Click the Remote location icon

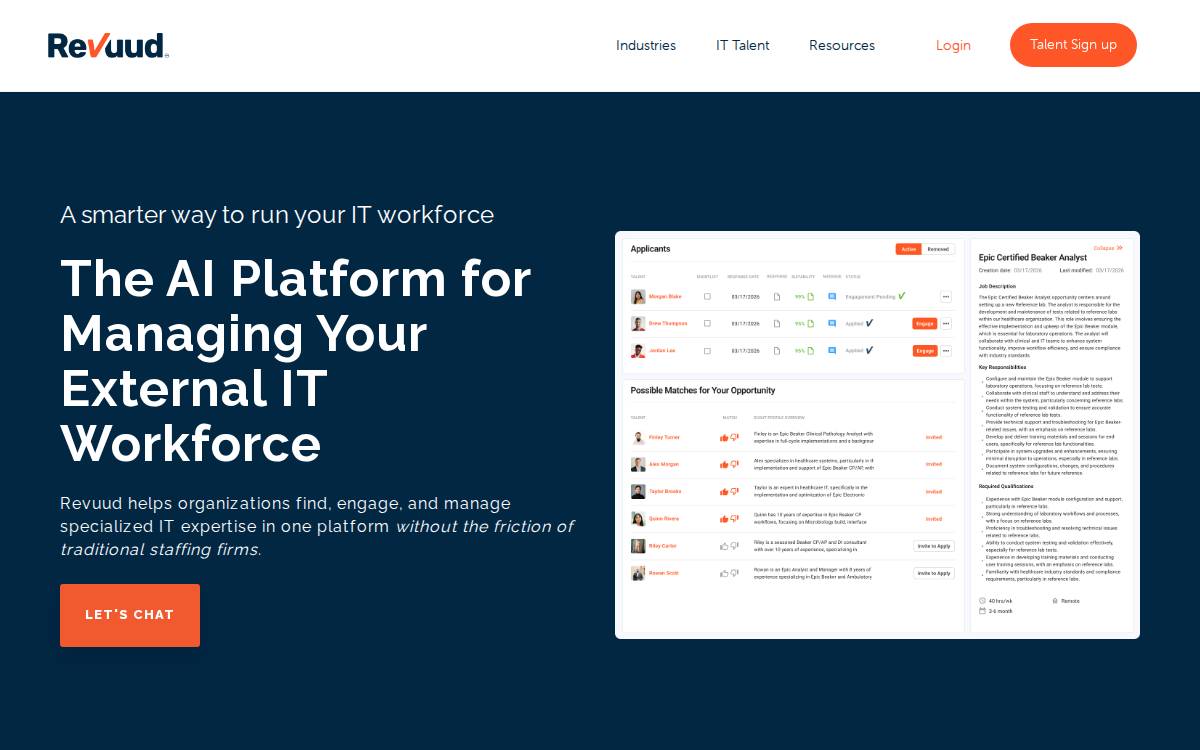(x=1055, y=601)
